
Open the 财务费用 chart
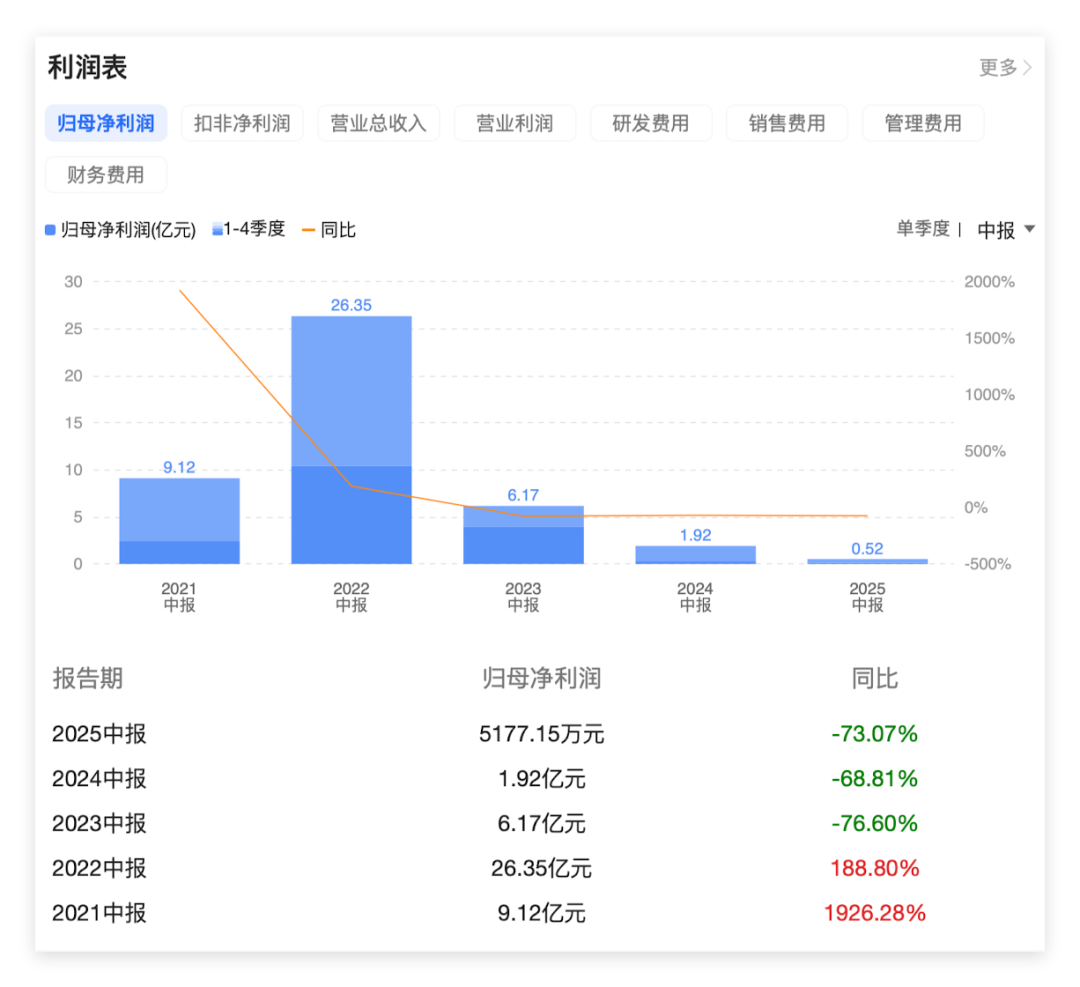(x=106, y=174)
